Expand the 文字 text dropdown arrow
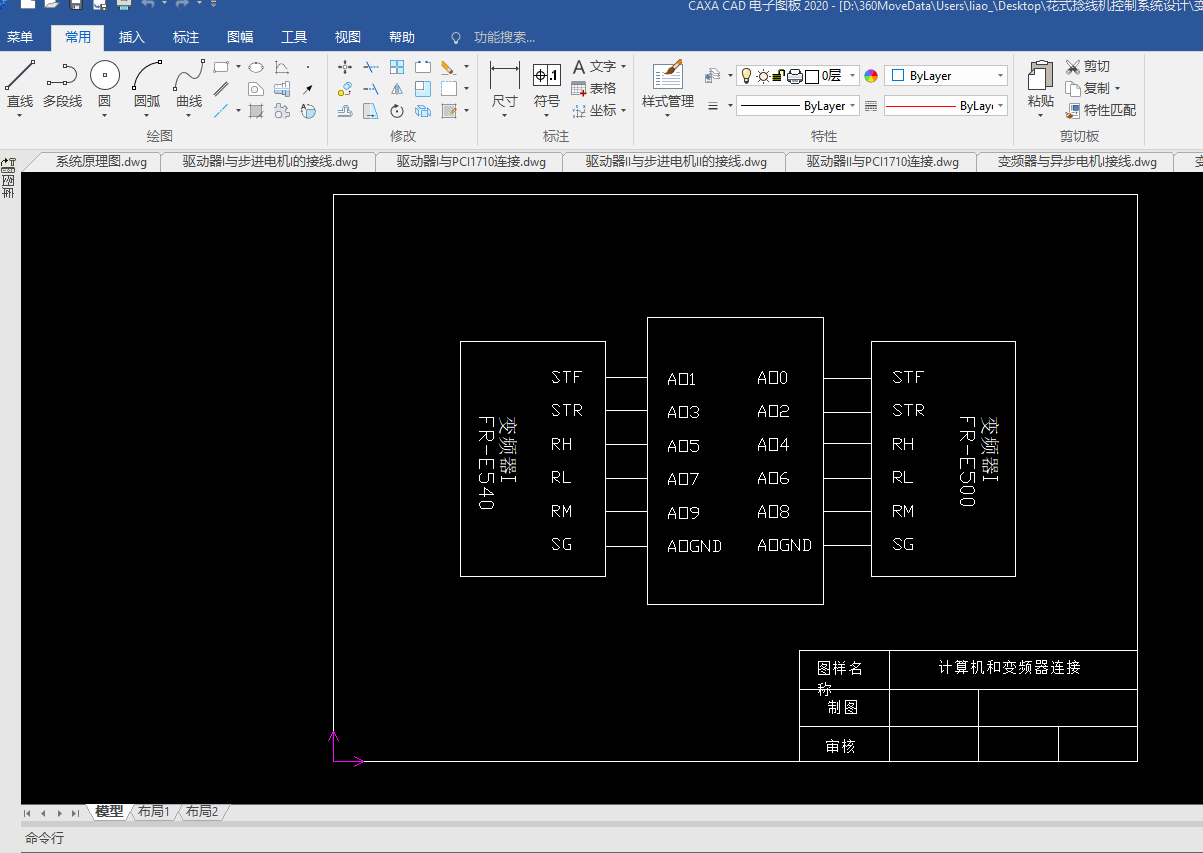1203x853 pixels. coord(623,67)
